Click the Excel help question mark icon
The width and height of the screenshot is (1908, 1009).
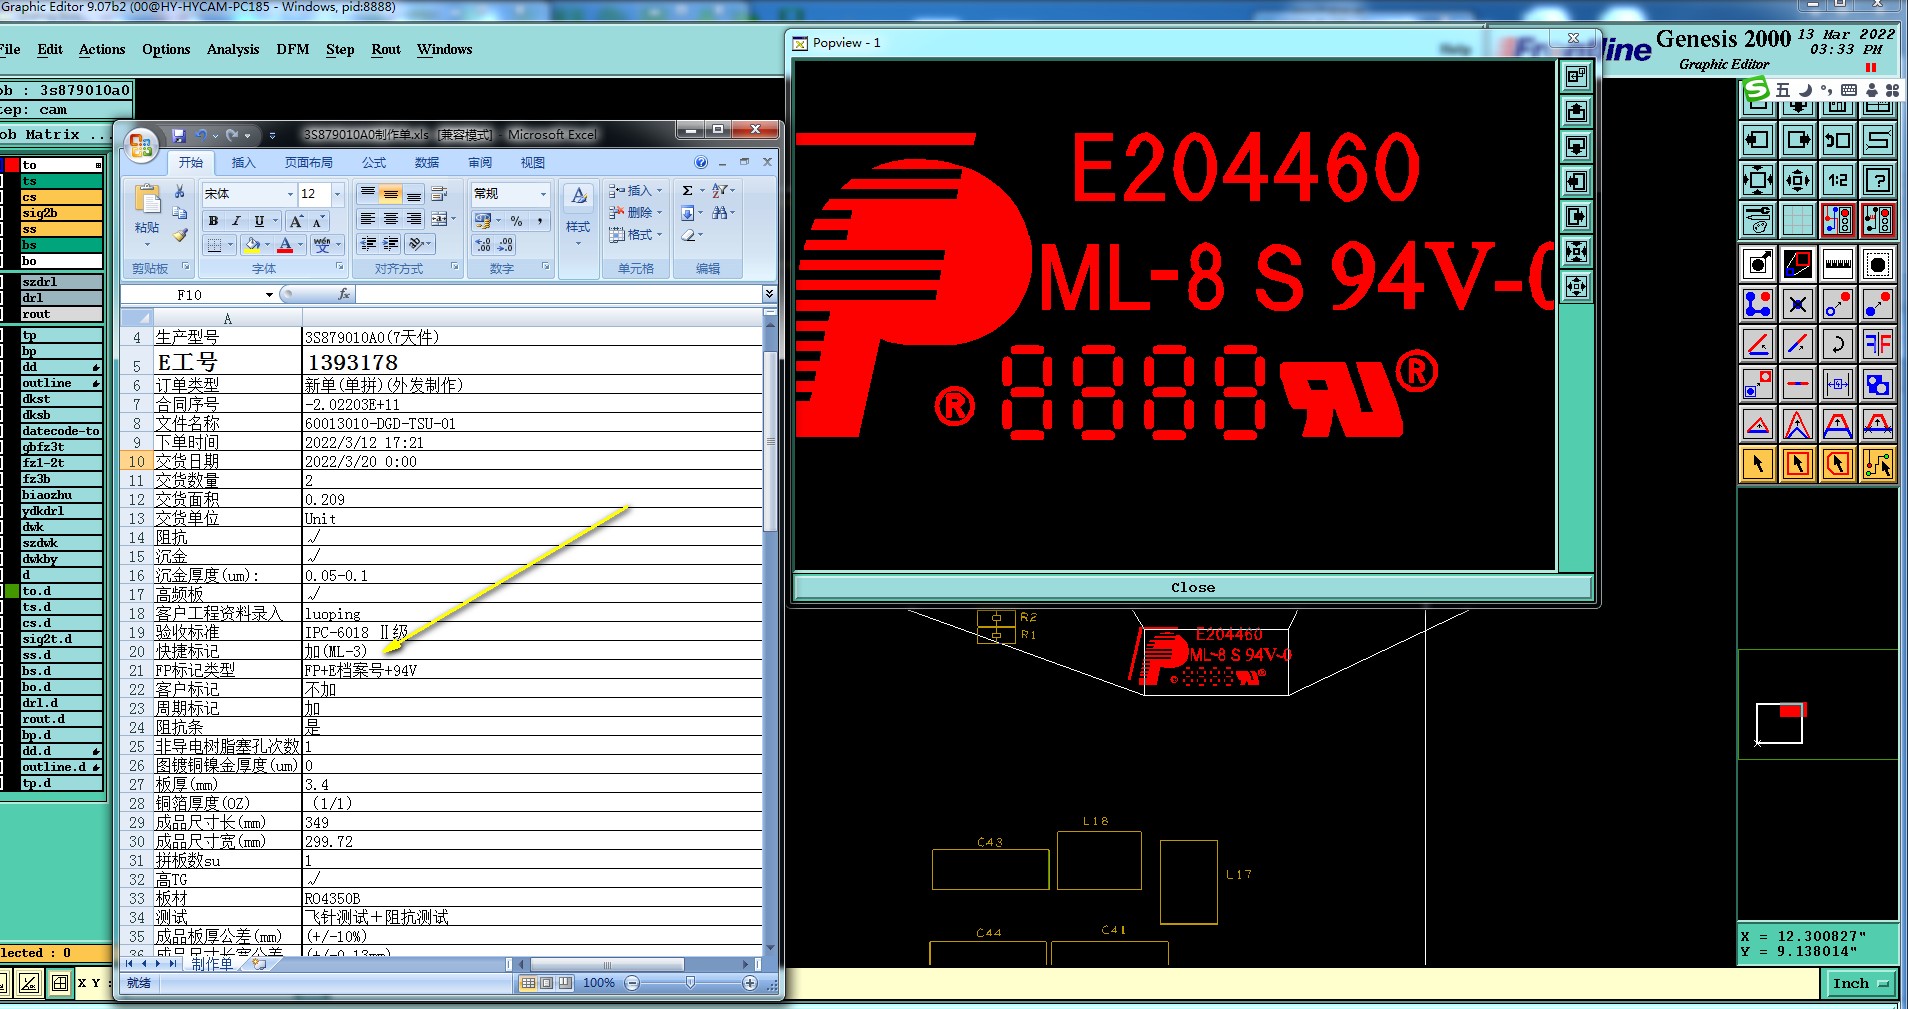click(701, 162)
